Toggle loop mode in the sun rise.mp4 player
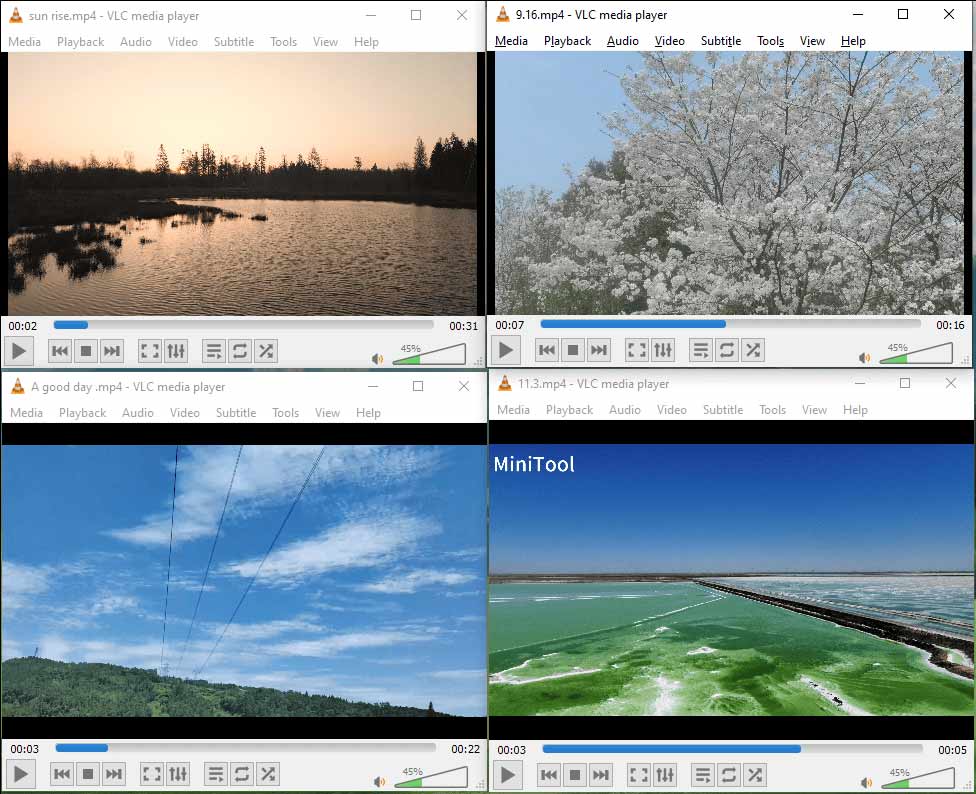976x794 pixels. [x=240, y=350]
